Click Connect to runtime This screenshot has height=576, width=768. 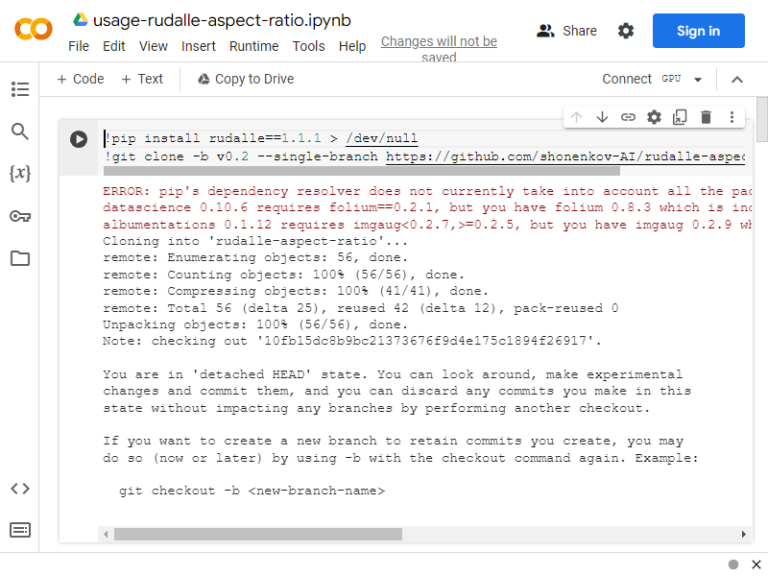(626, 79)
